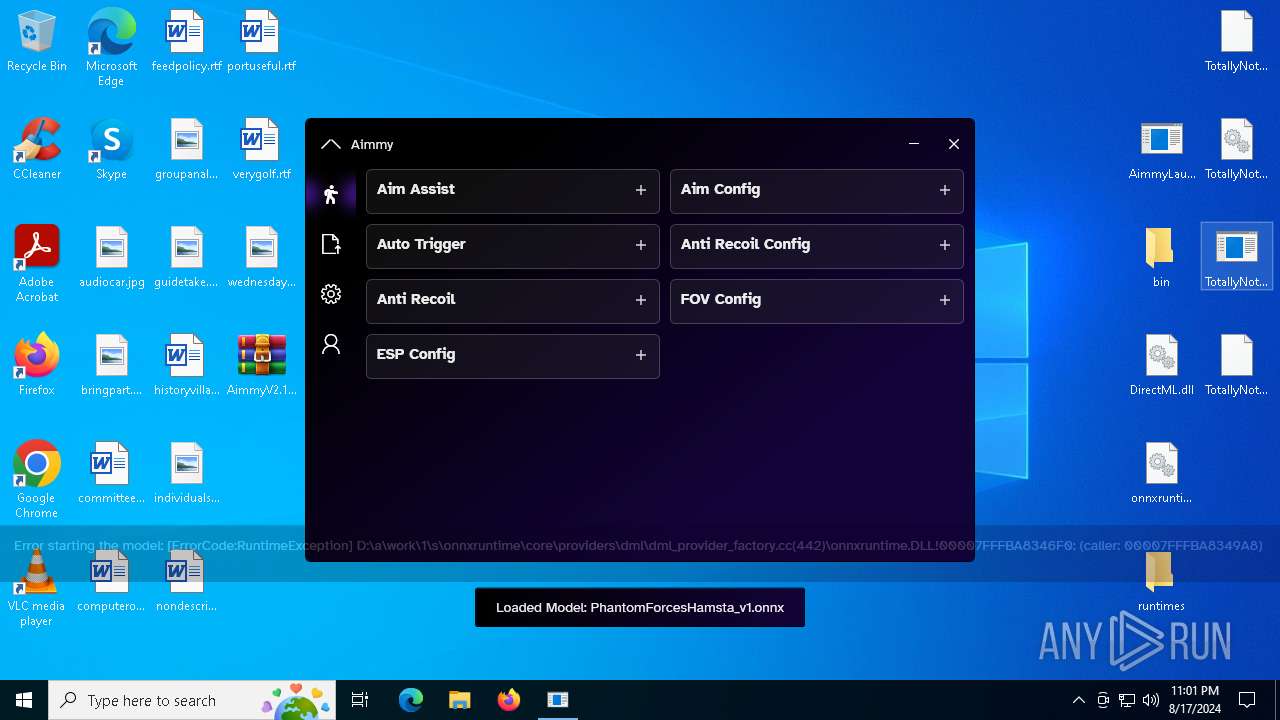
Task: Select the runtimes folder on desktop
Action: click(1161, 582)
